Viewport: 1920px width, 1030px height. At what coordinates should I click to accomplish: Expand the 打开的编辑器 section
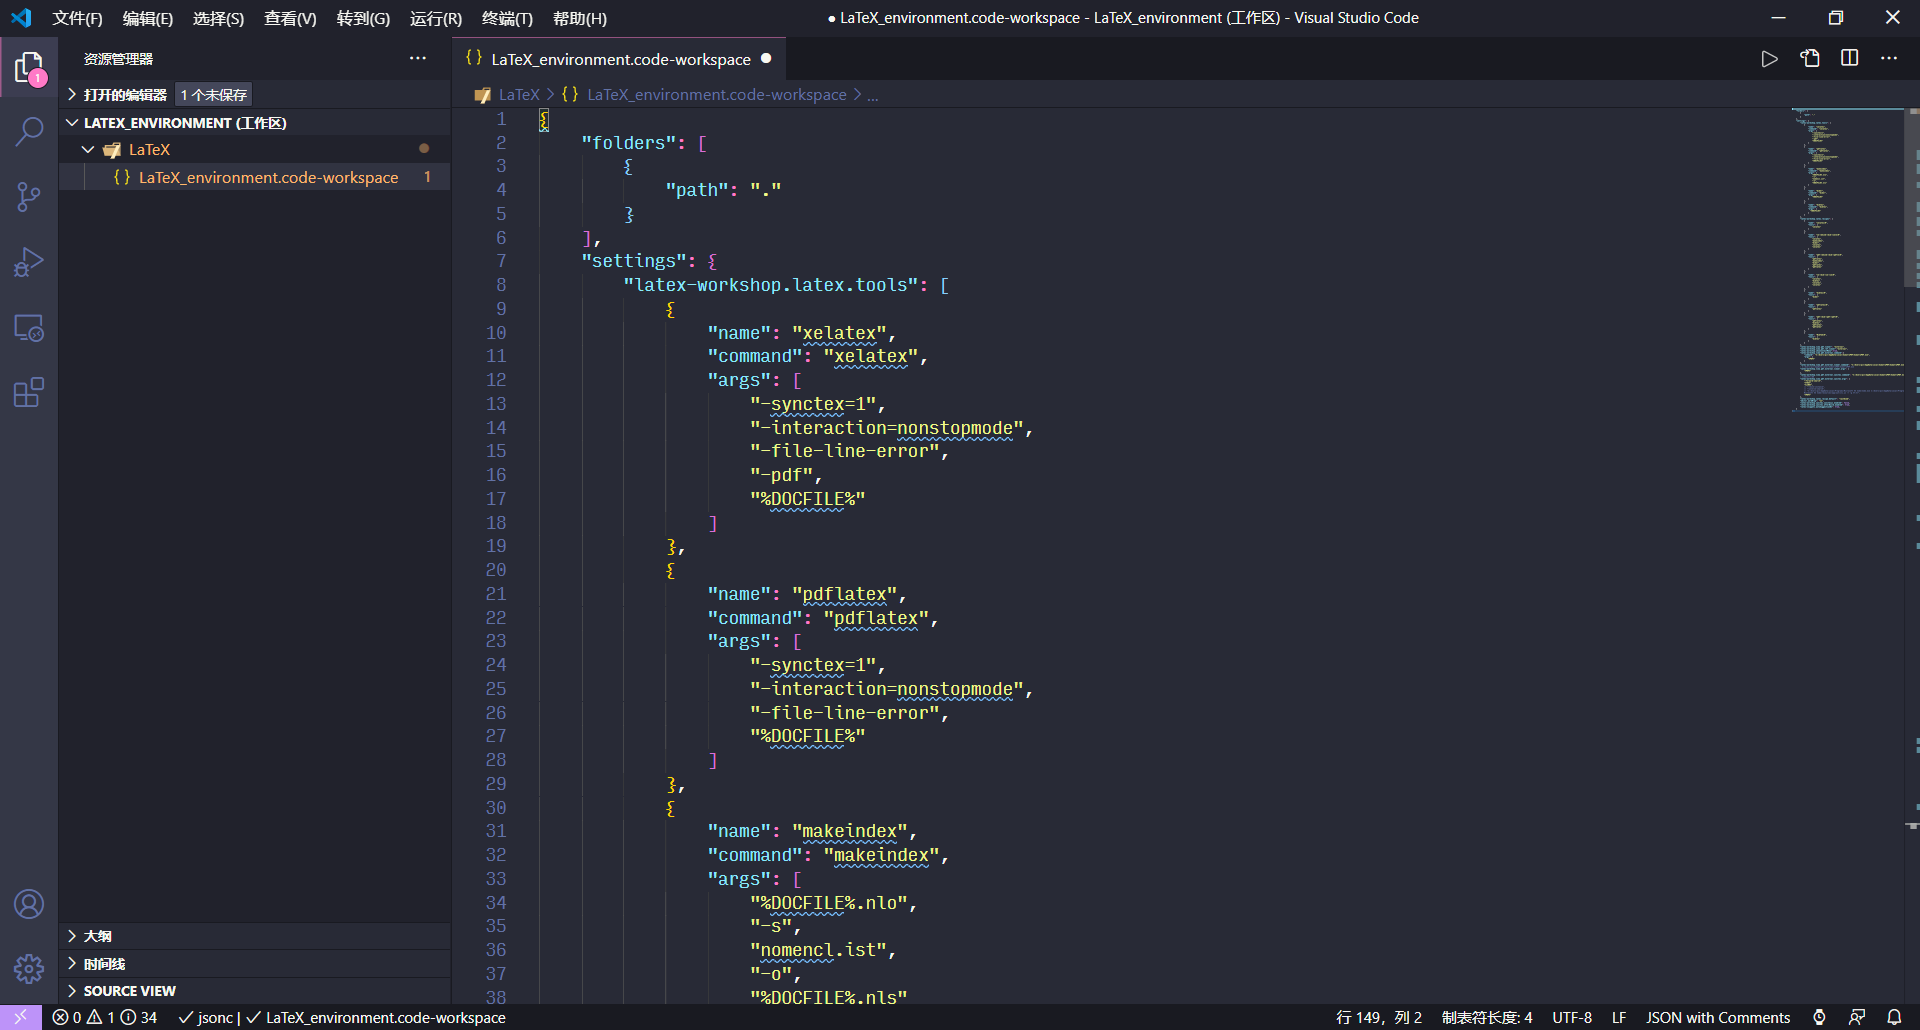point(124,94)
